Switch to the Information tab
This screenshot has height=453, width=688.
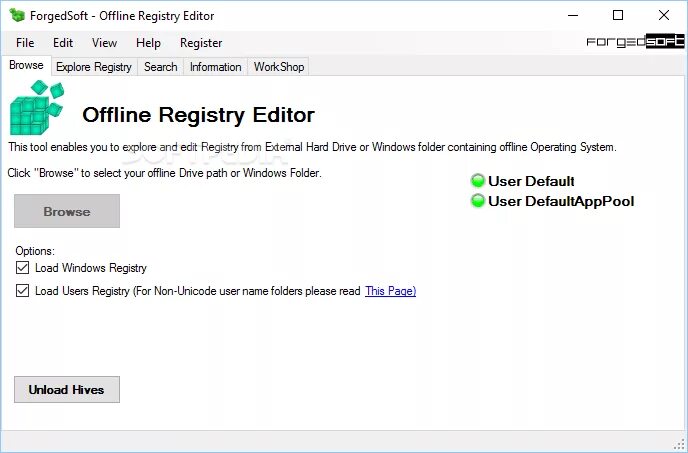click(215, 67)
